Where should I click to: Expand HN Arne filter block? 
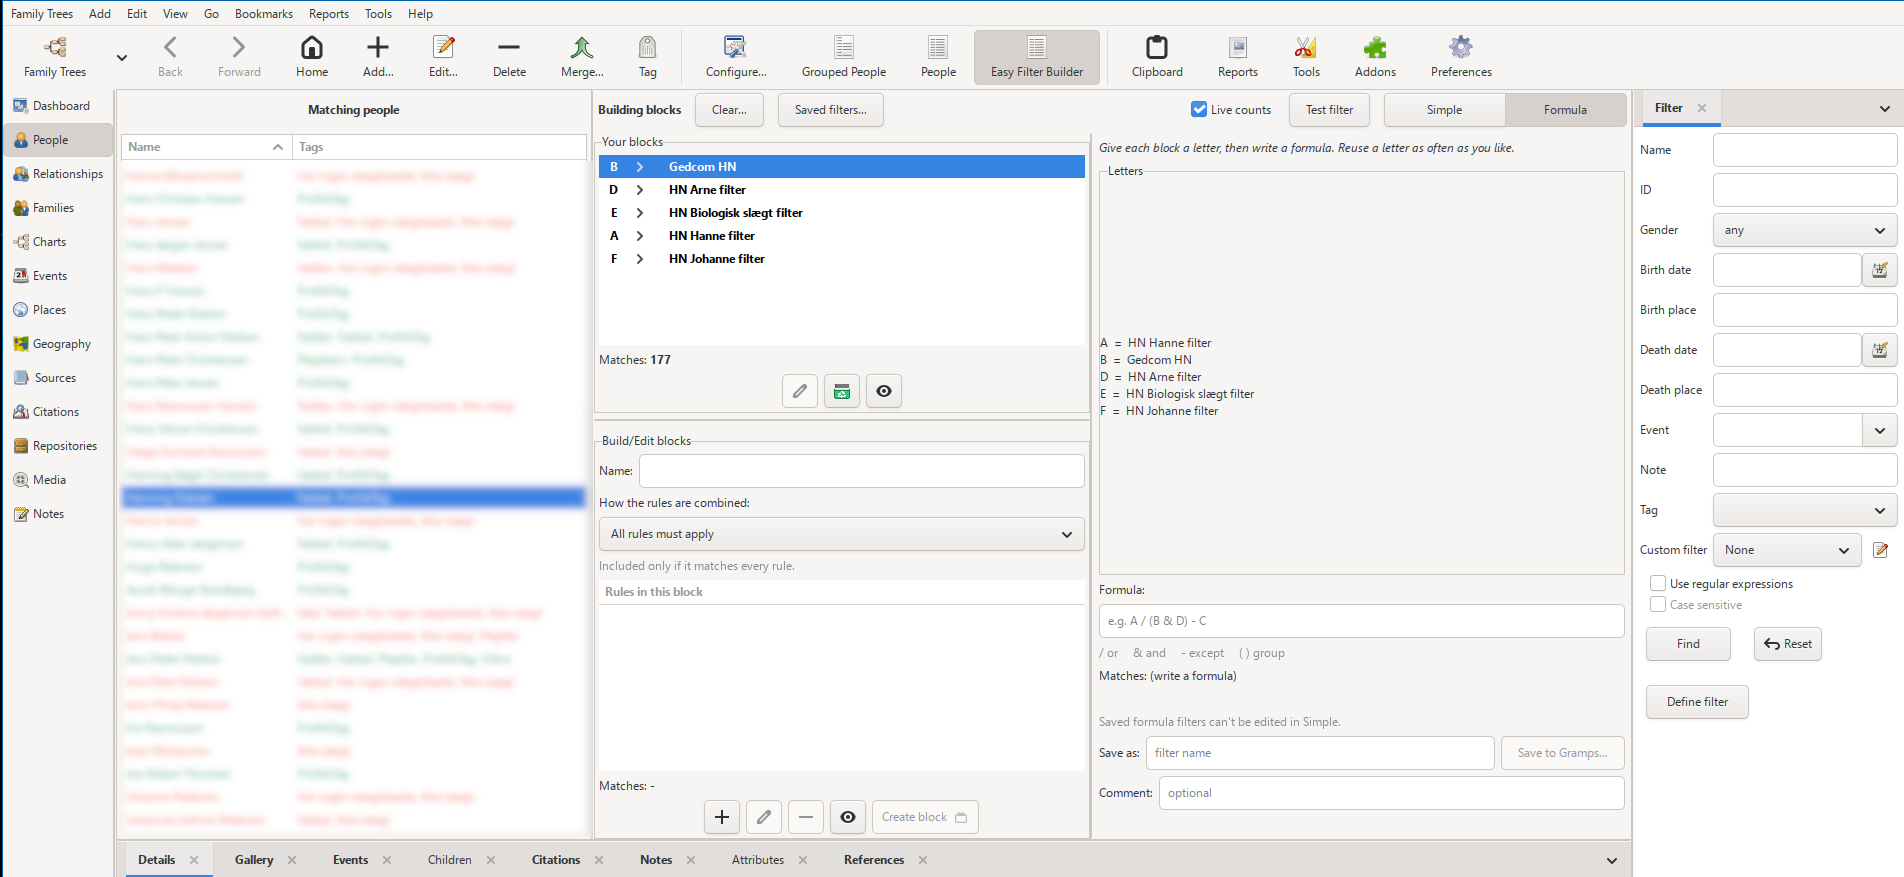[640, 190]
